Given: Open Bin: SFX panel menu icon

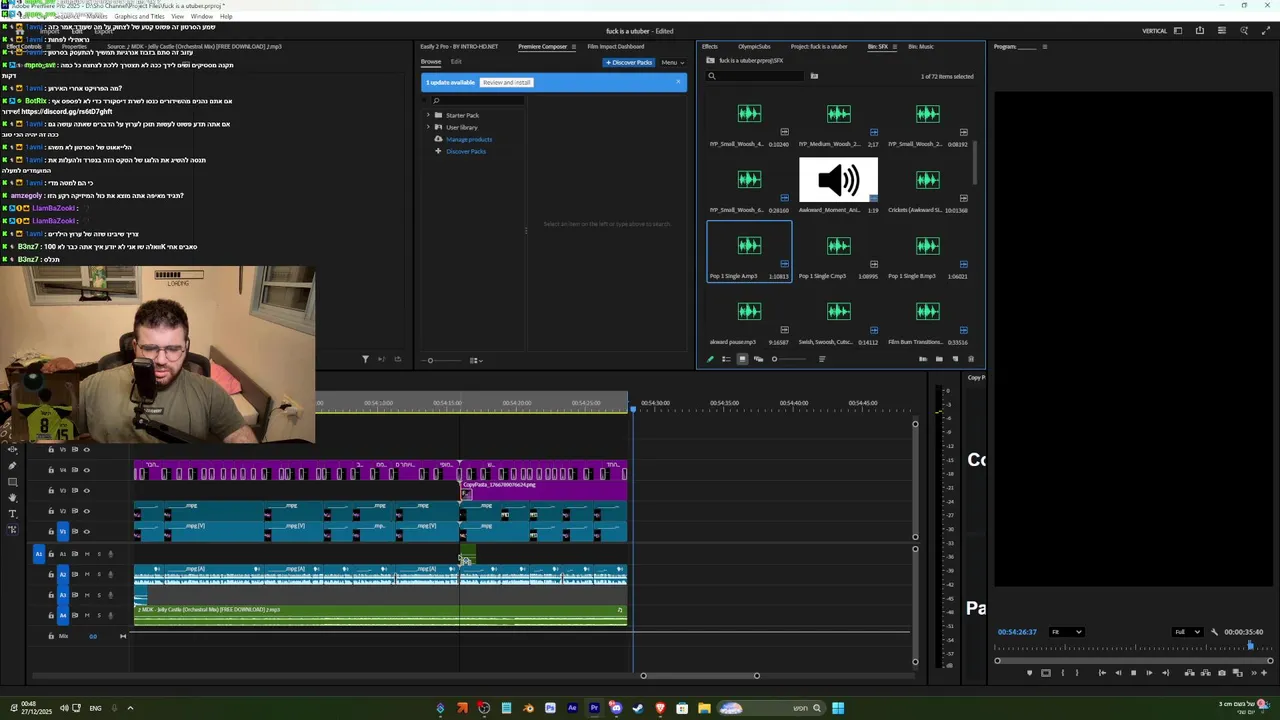Looking at the screenshot, I should point(895,46).
